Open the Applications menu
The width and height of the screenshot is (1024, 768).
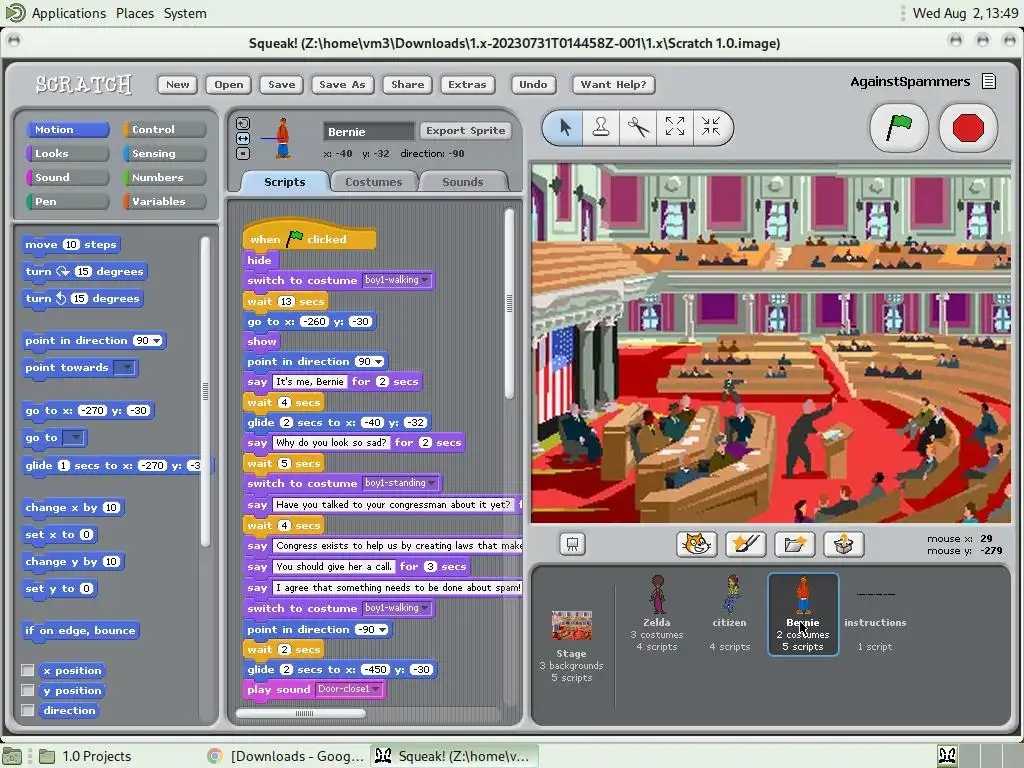pos(69,13)
